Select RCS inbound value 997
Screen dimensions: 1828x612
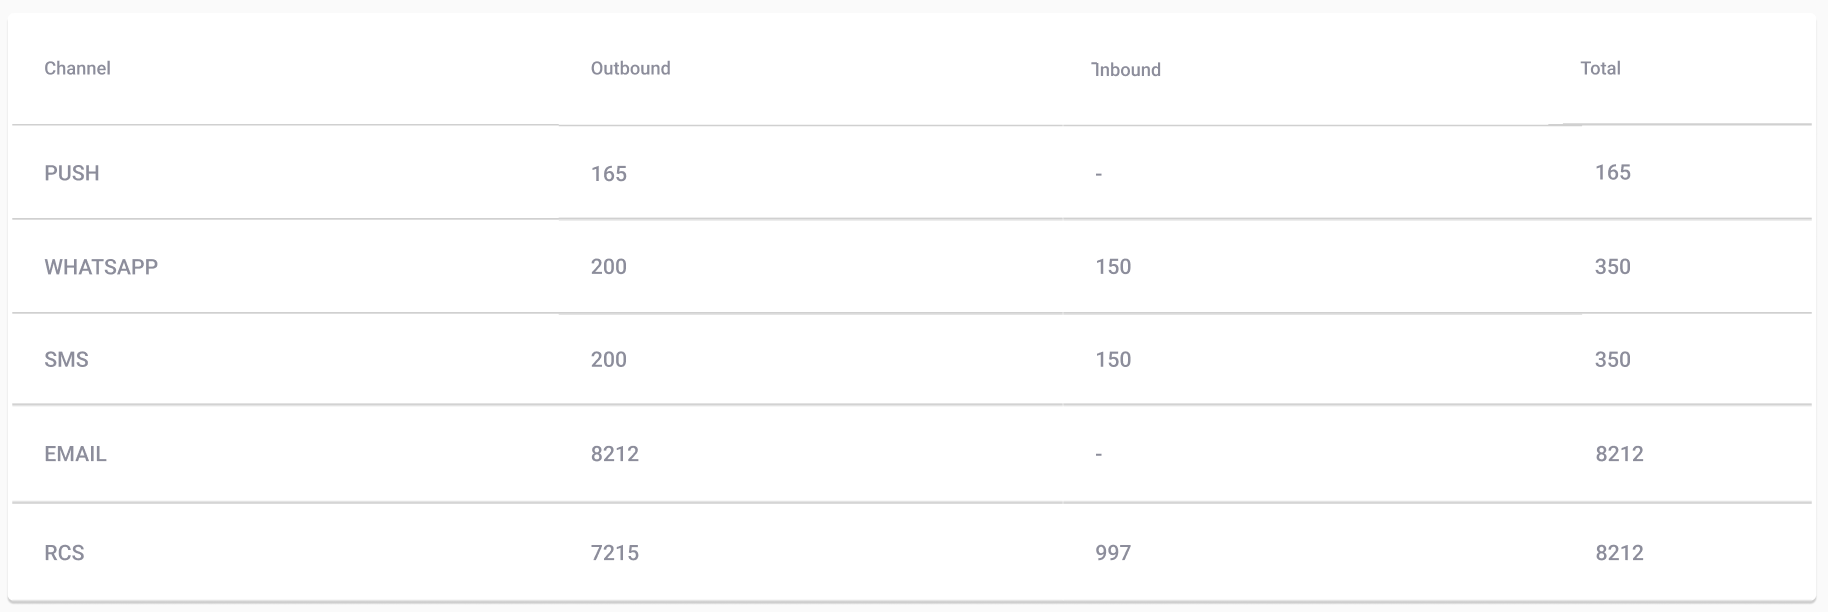click(x=1113, y=553)
